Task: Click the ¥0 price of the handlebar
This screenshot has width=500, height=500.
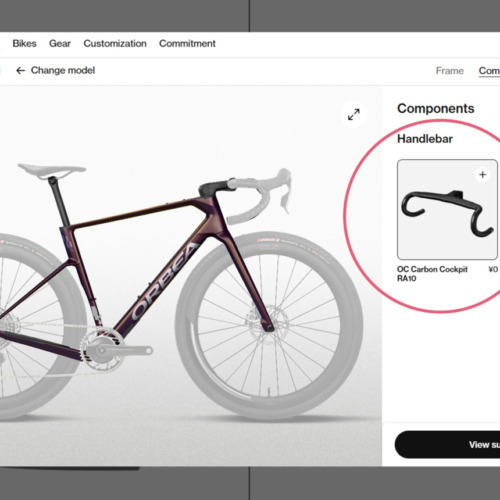Action: [493, 269]
